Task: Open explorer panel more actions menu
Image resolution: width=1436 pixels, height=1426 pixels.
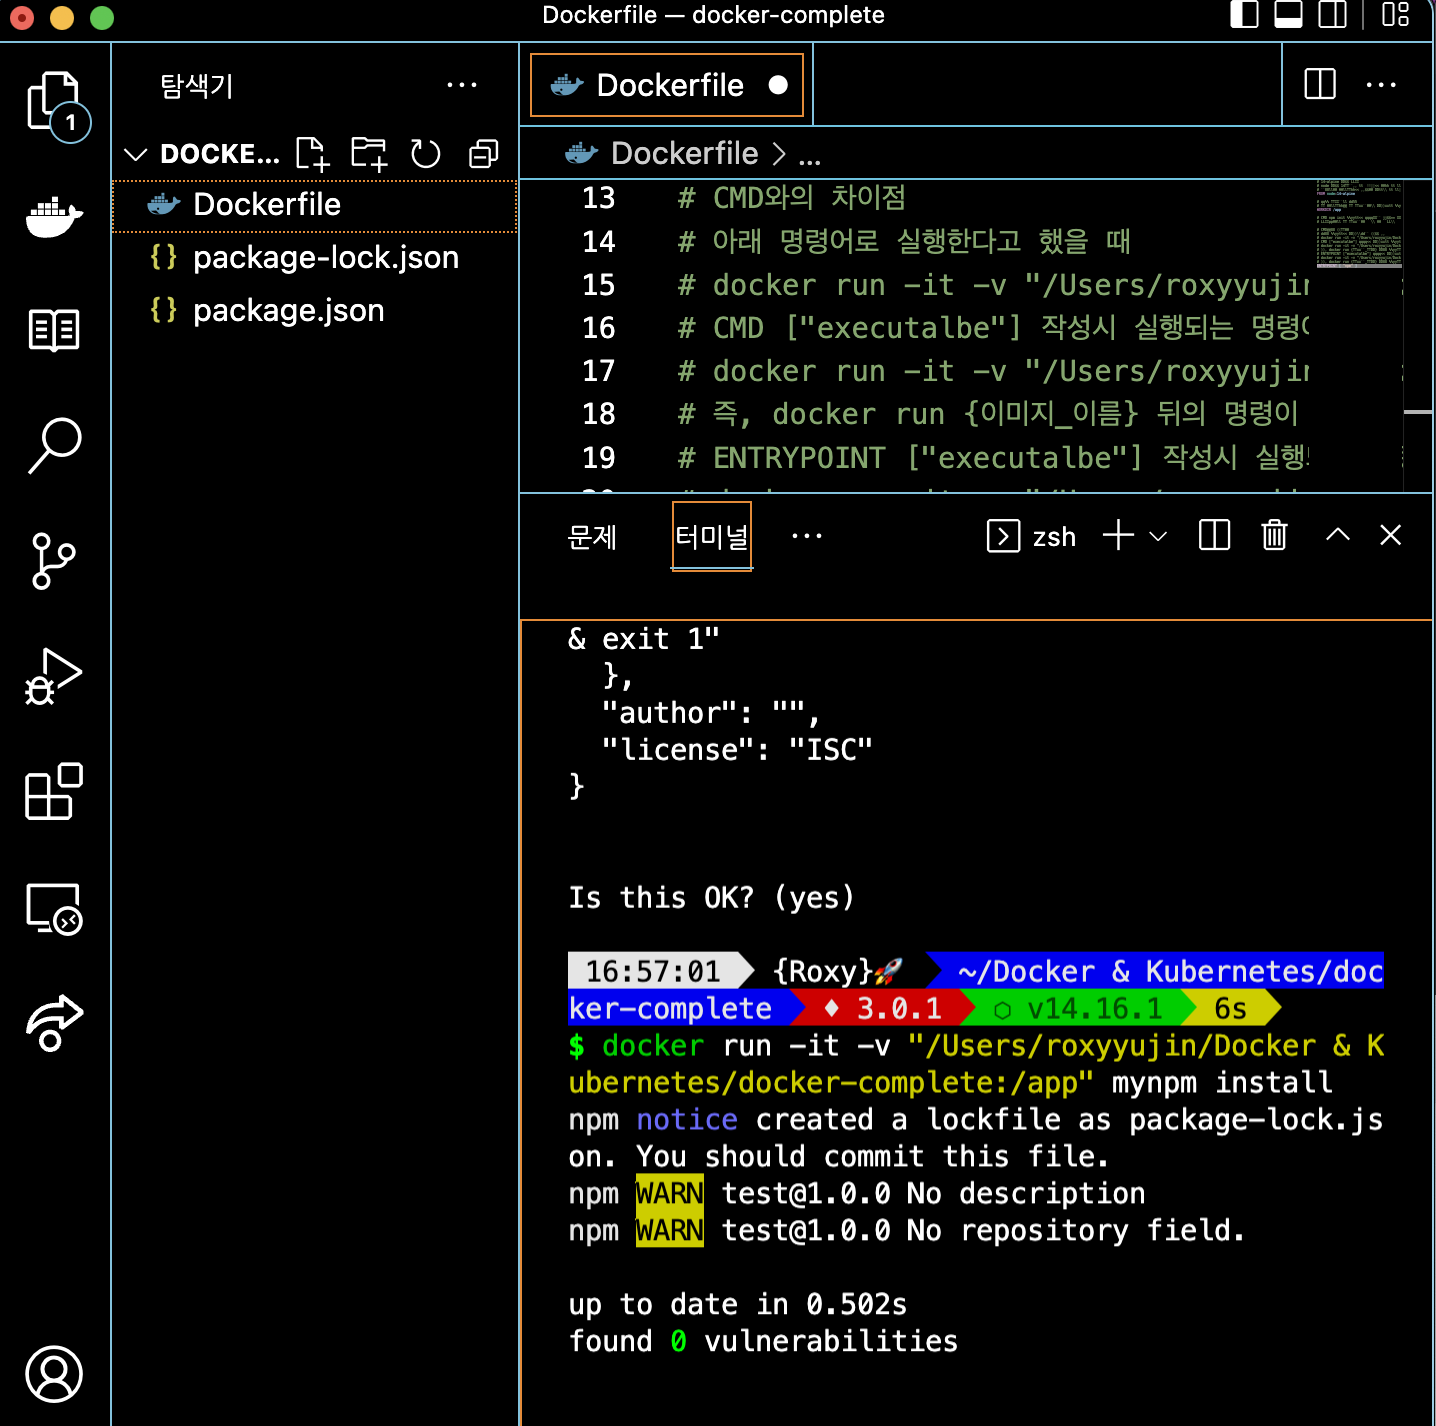Action: [462, 85]
